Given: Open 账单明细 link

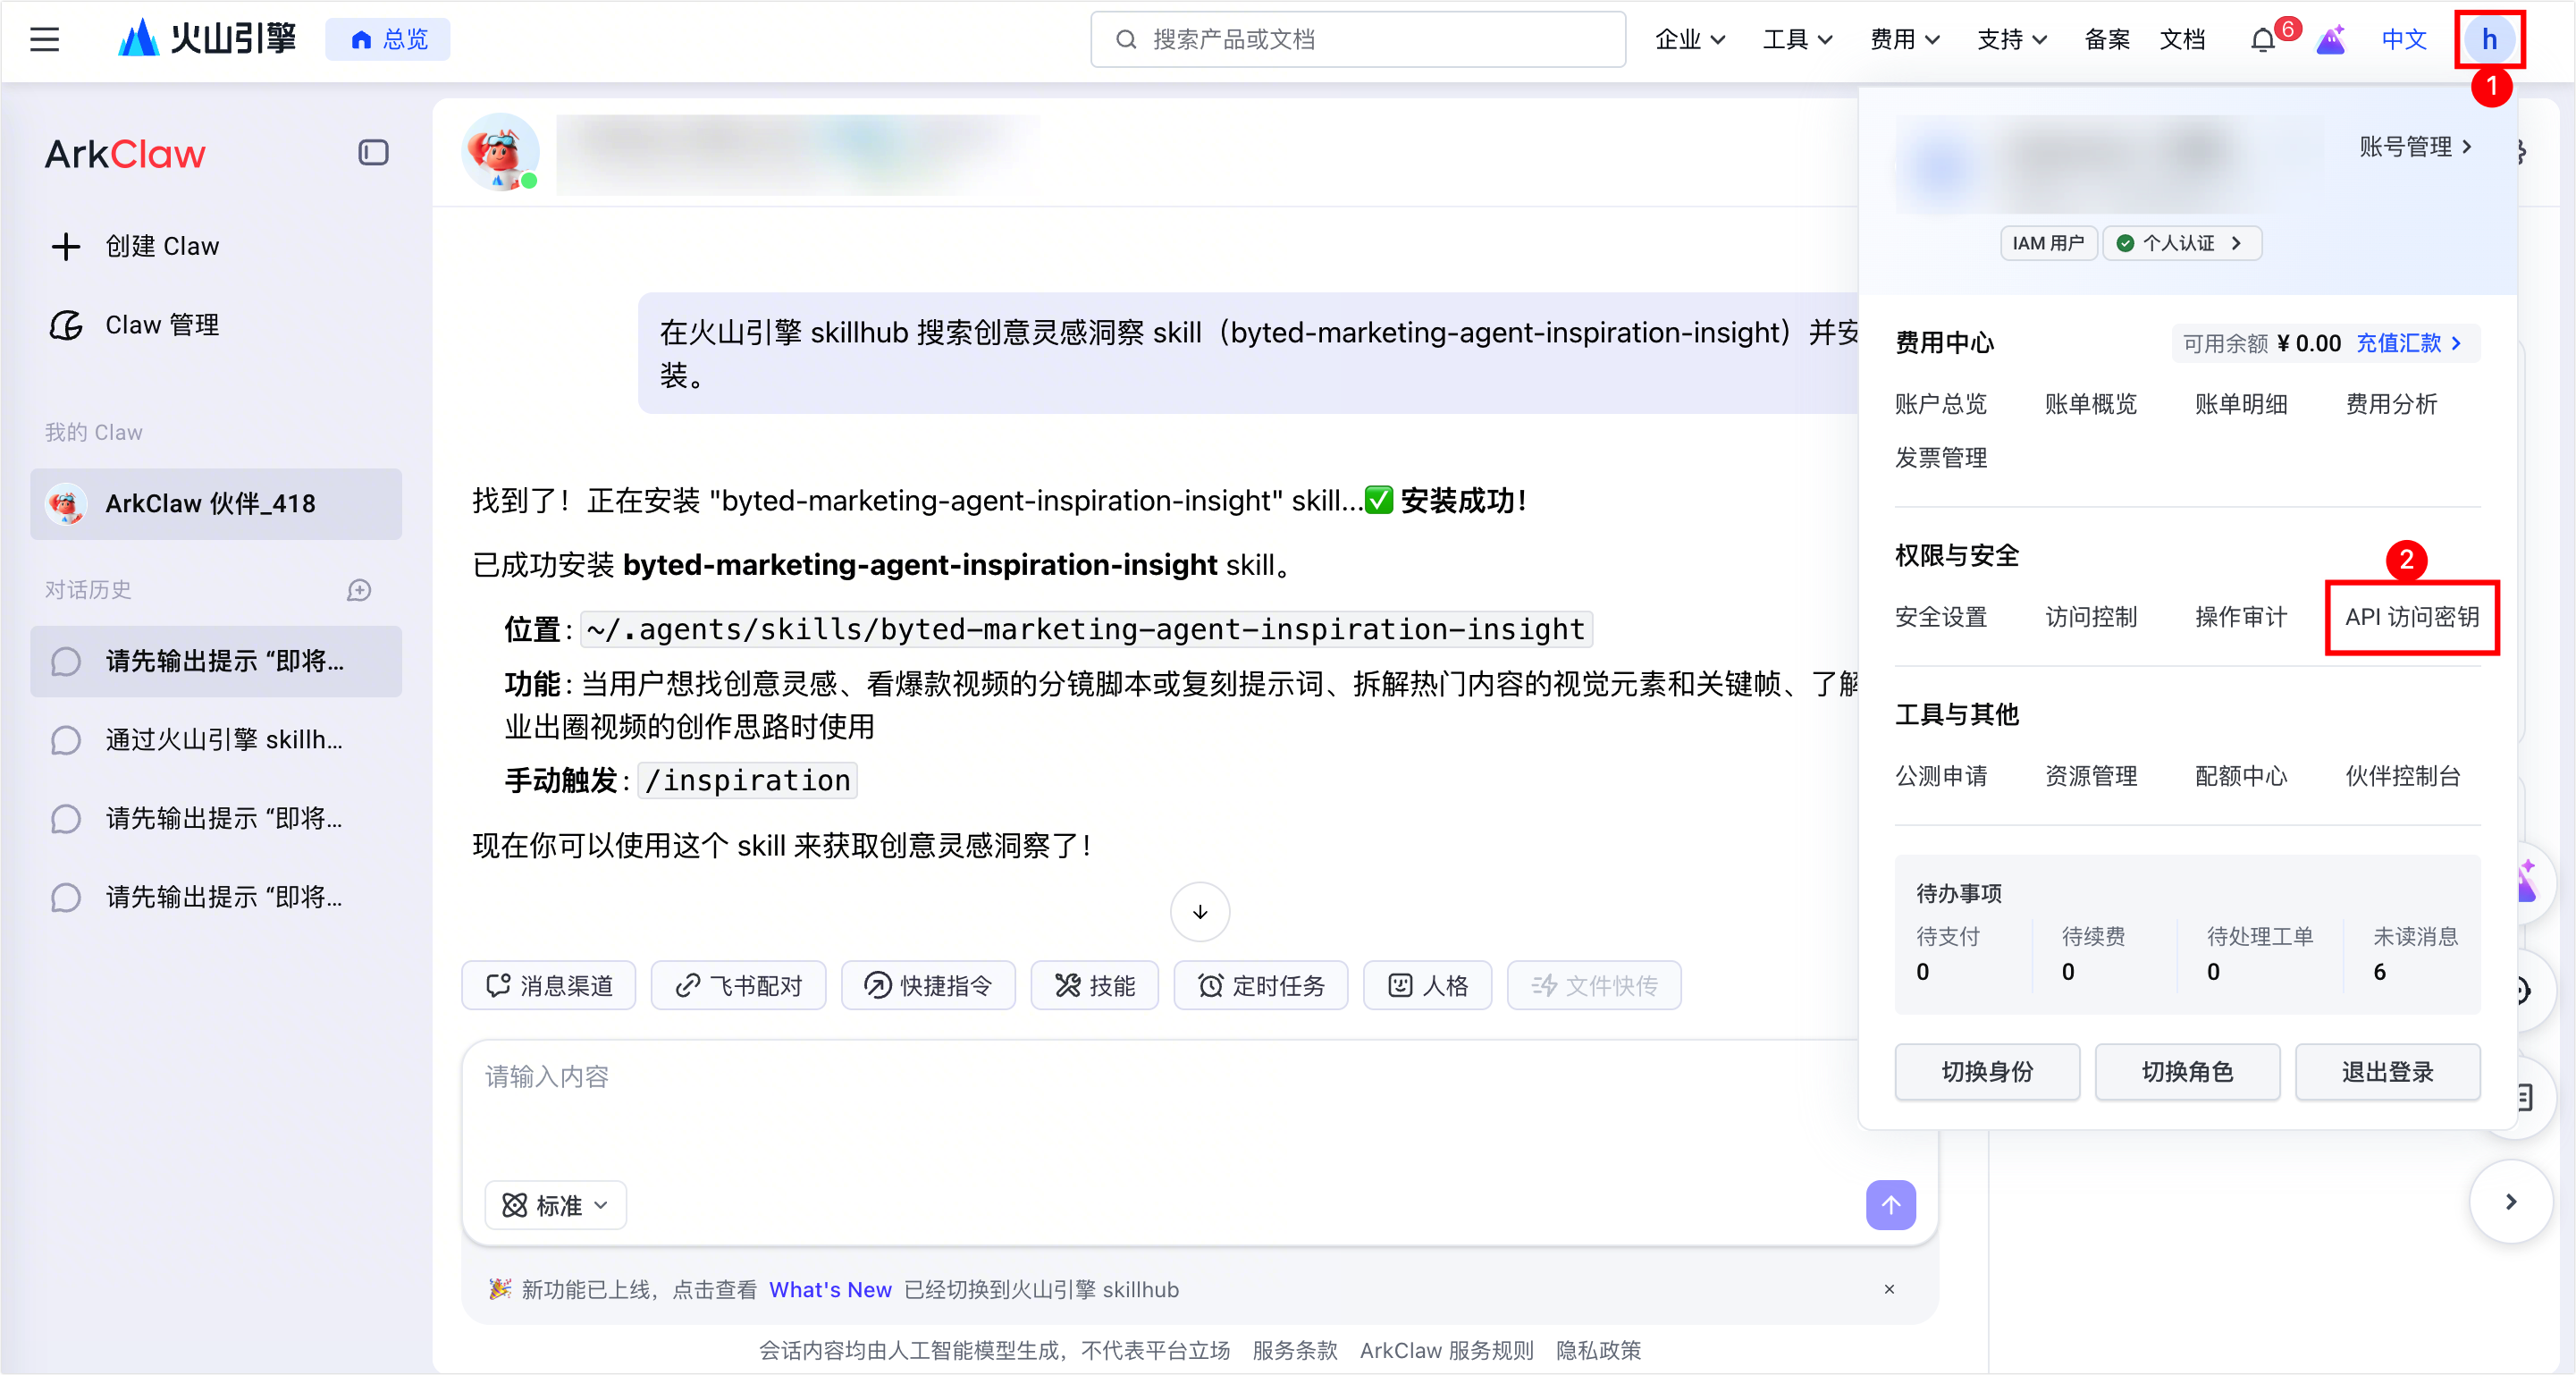Looking at the screenshot, I should pyautogui.click(x=2240, y=404).
